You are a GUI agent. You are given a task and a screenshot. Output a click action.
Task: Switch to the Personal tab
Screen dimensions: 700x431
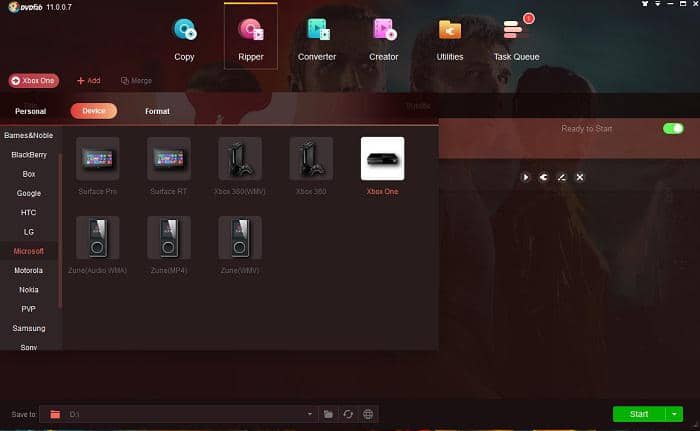(30, 111)
